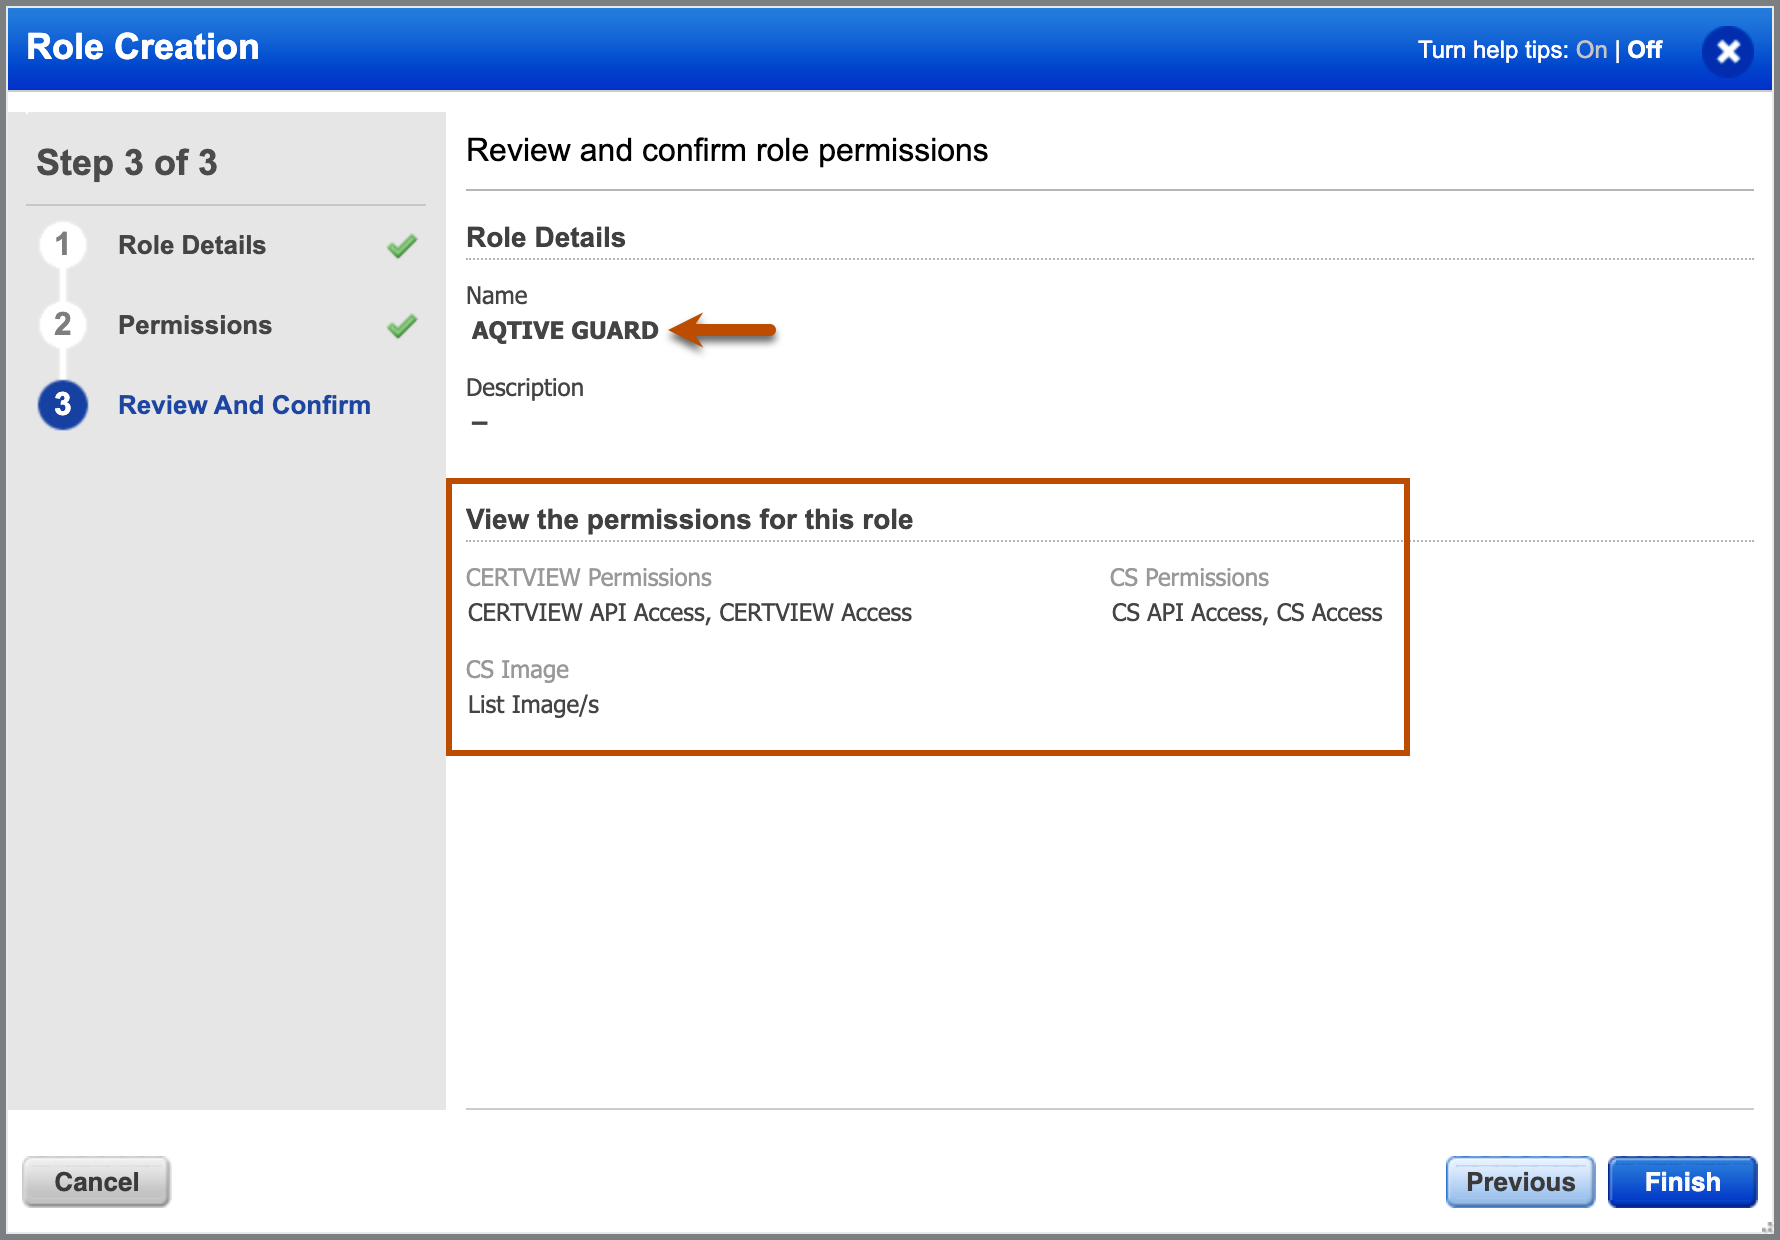Screen dimensions: 1780x1240
Task: Click the step 3 circle icon
Action: pyautogui.click(x=63, y=405)
